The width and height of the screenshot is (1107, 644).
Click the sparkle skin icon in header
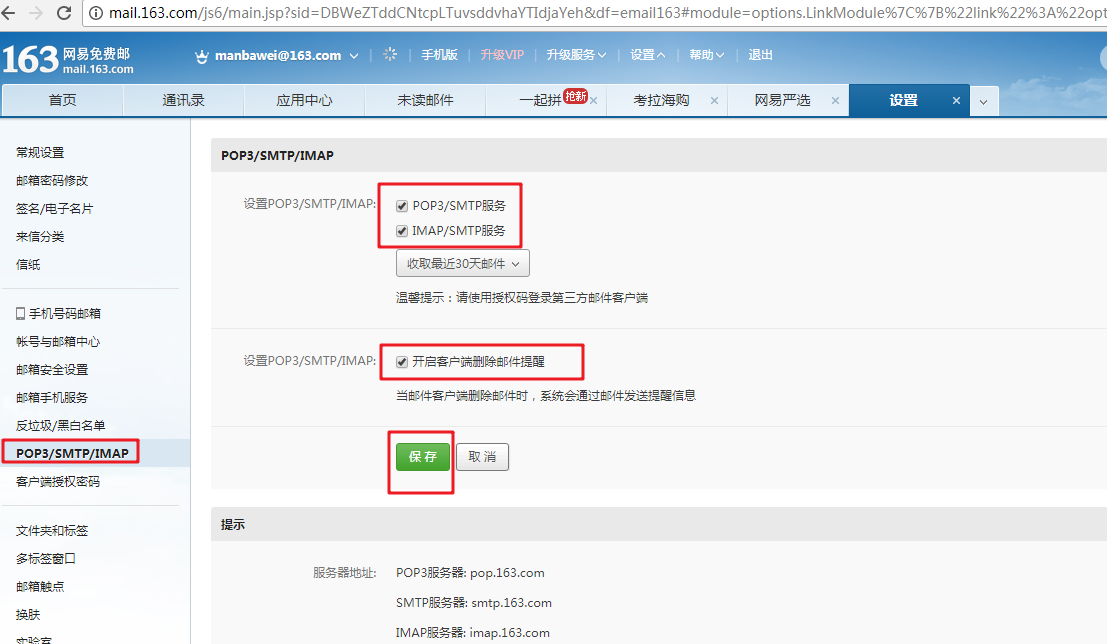pyautogui.click(x=390, y=55)
